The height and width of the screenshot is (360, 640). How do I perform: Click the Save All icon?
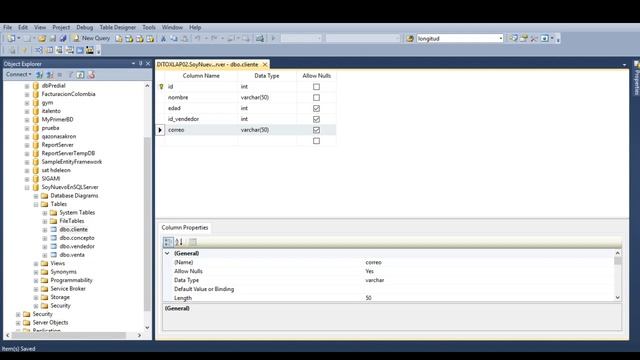coord(63,38)
